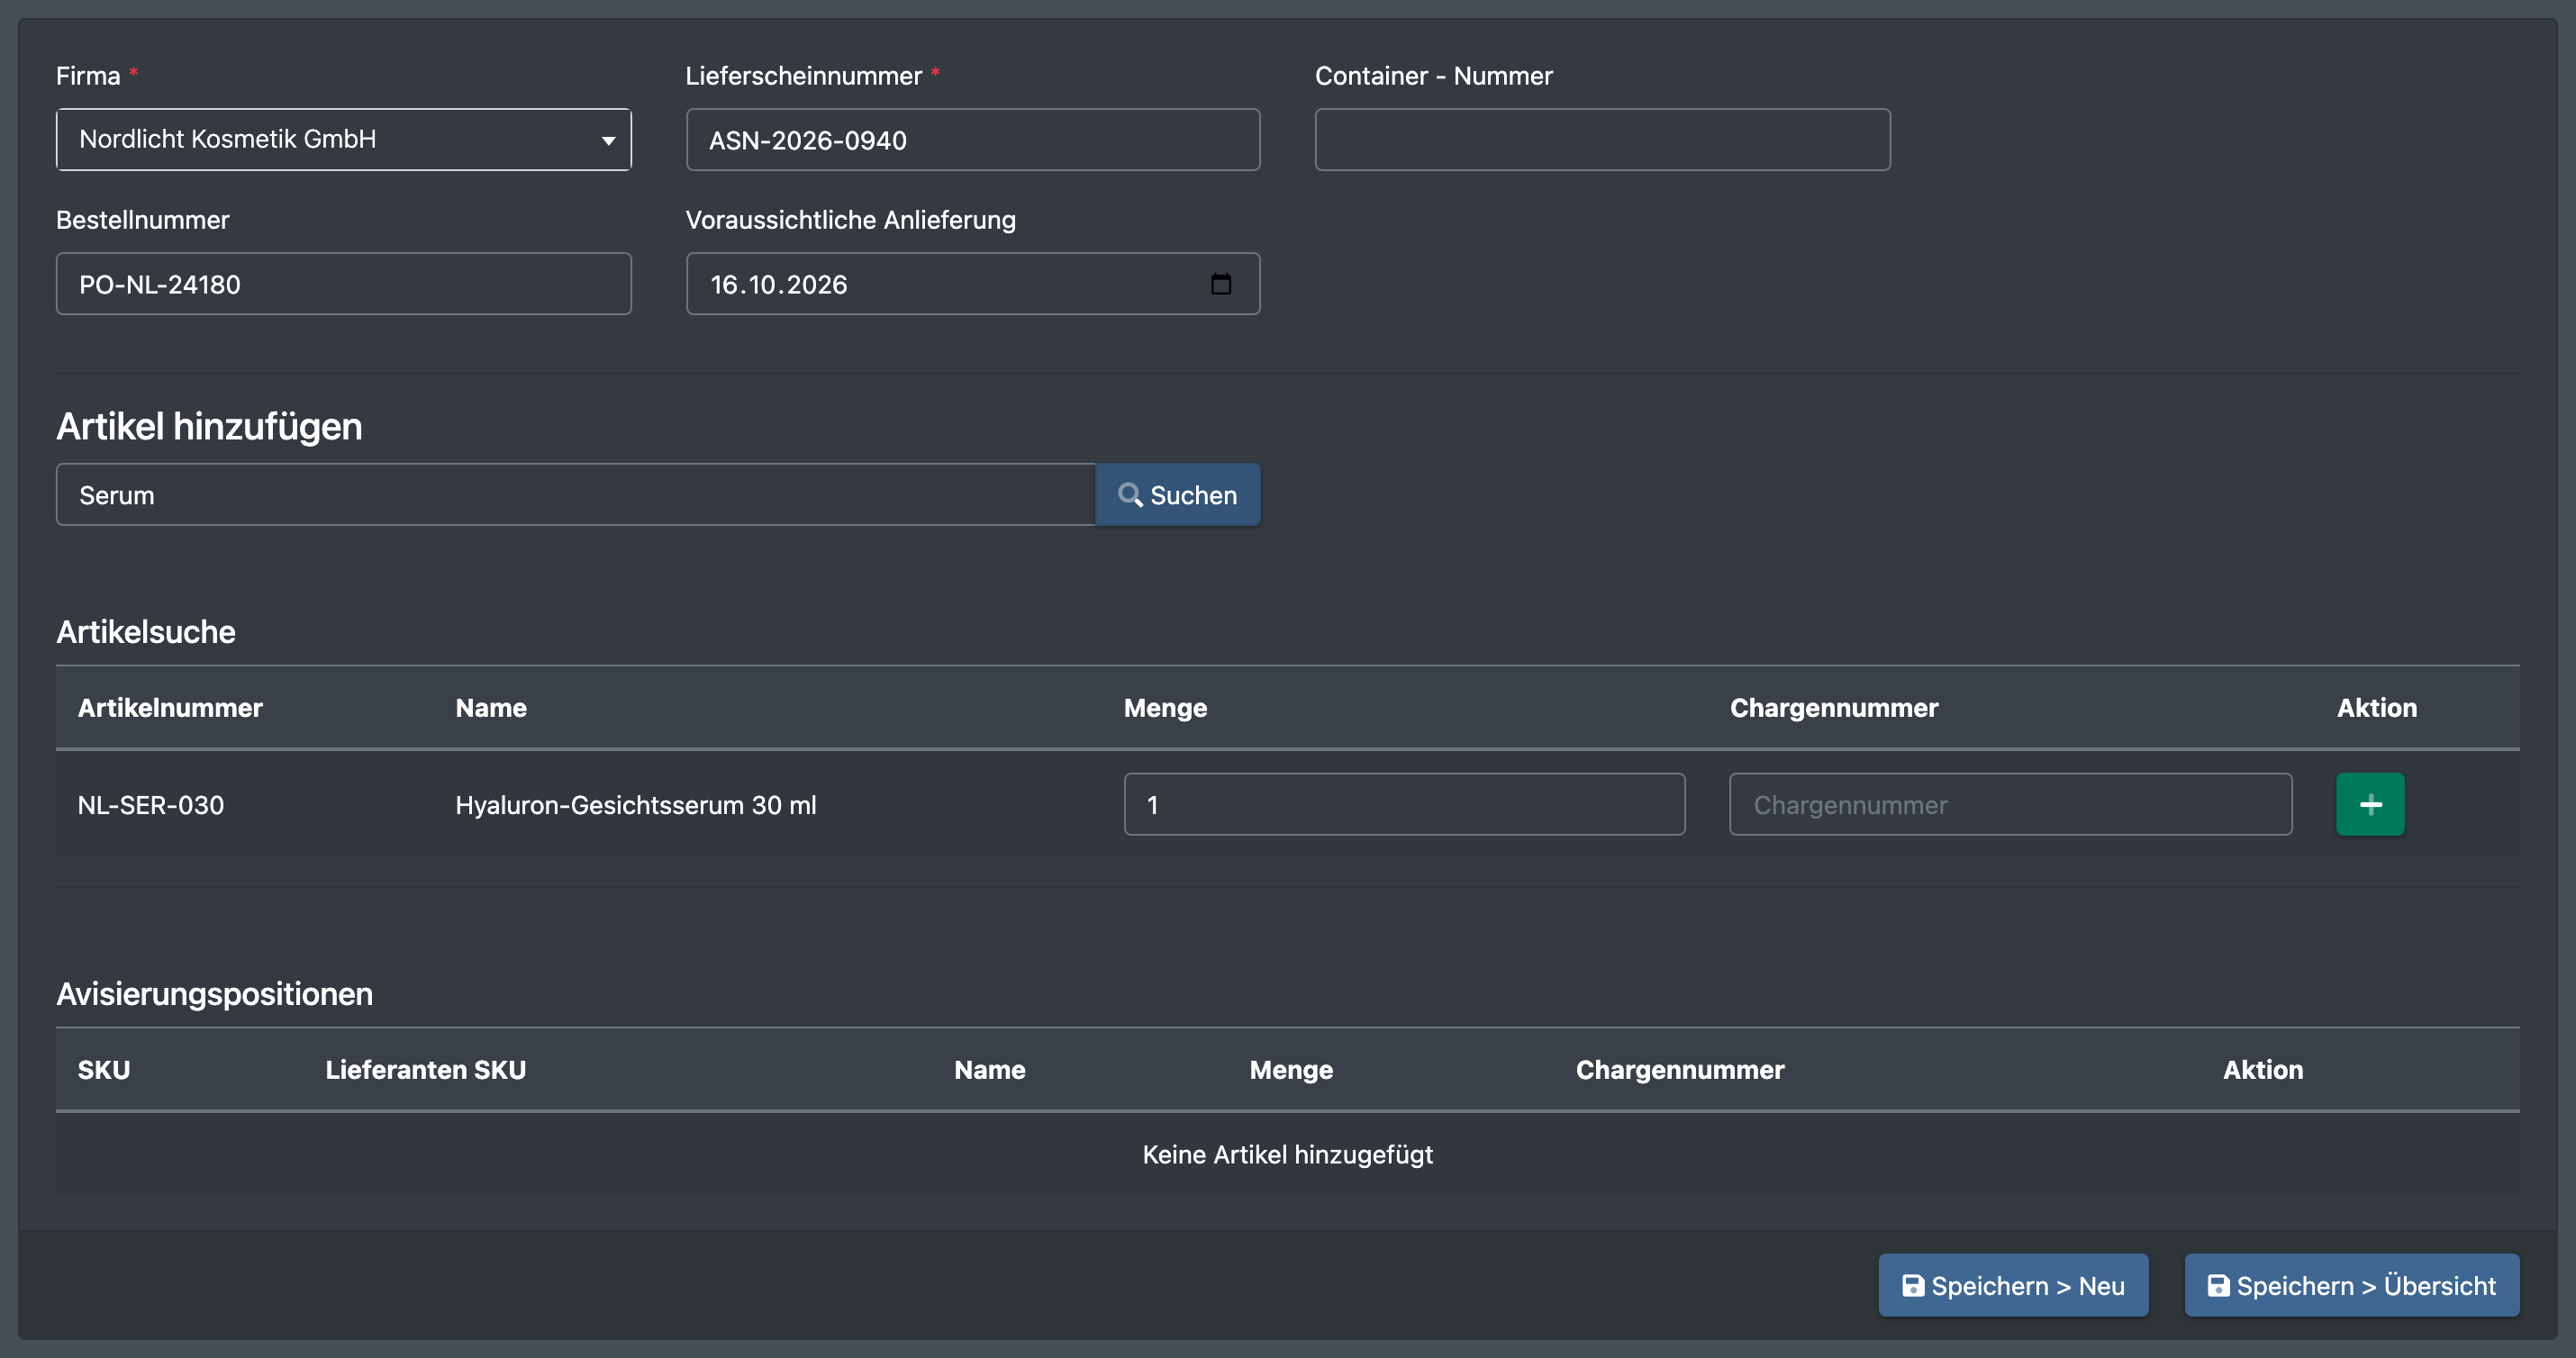Click Speichern > Neu button

2013,1285
